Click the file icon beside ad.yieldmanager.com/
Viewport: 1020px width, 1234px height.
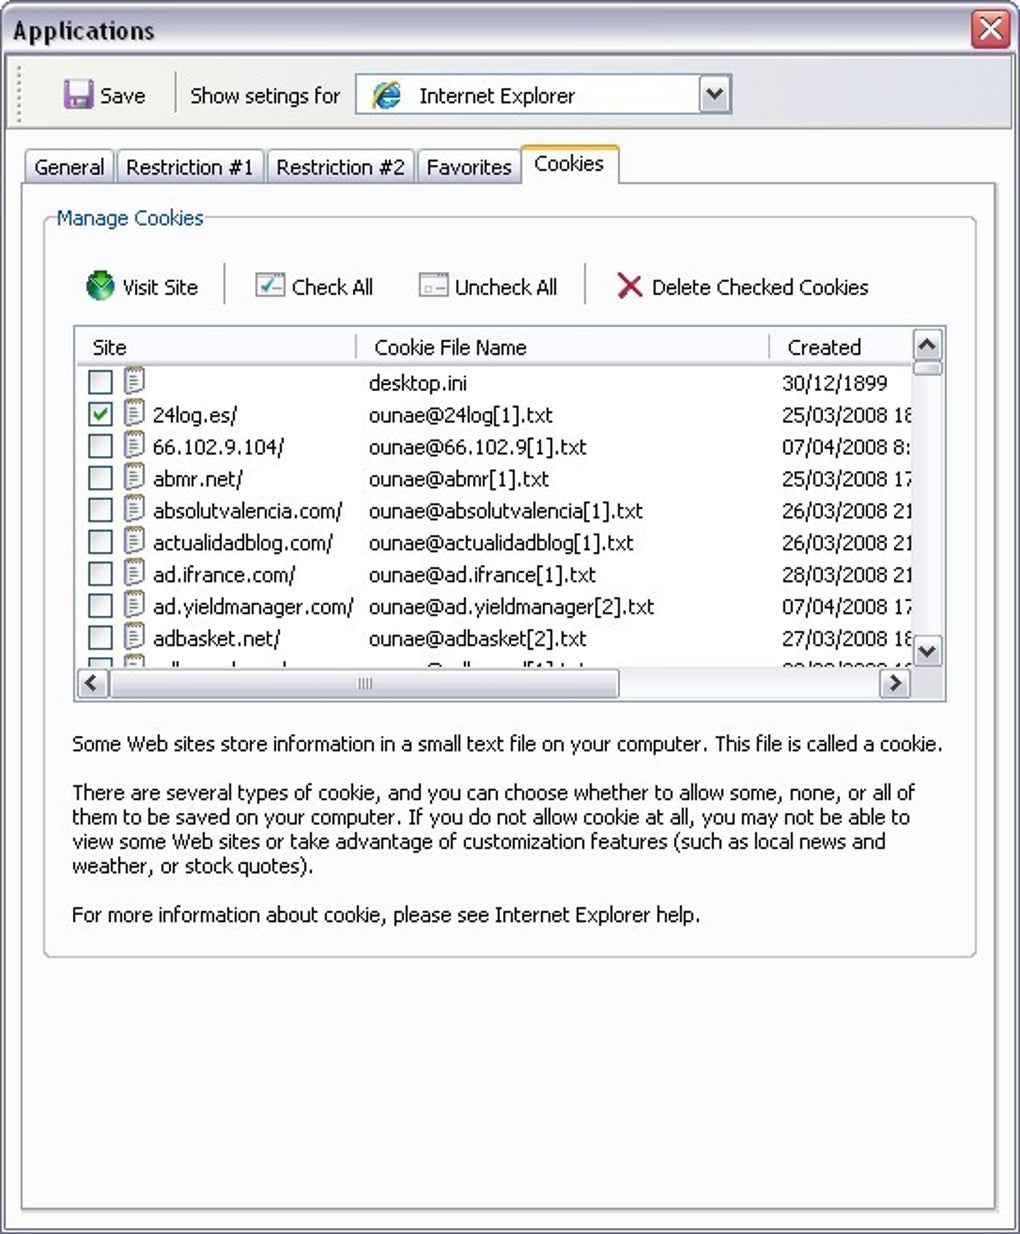coord(135,605)
